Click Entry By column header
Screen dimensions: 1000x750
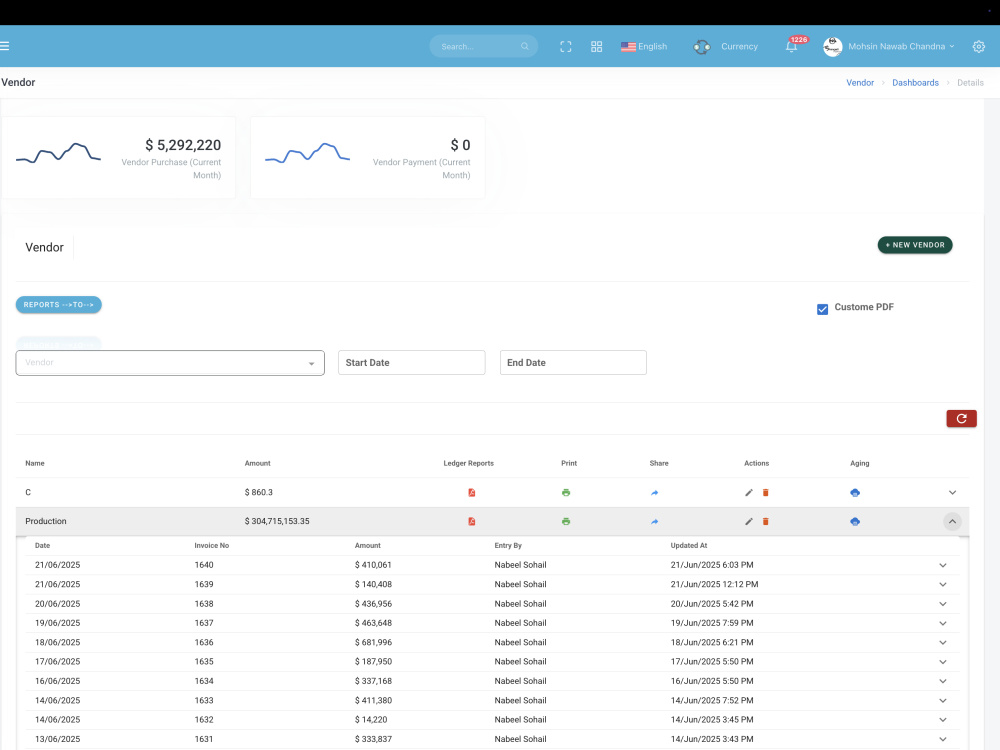click(x=508, y=546)
